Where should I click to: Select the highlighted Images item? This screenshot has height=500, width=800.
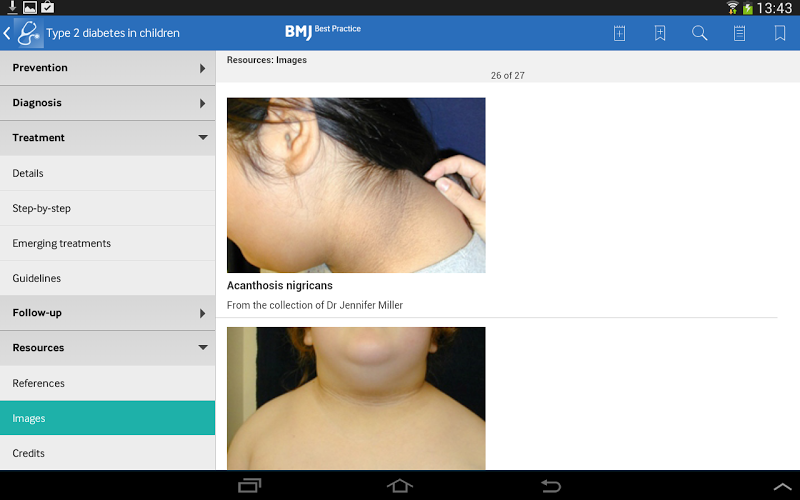pos(108,418)
